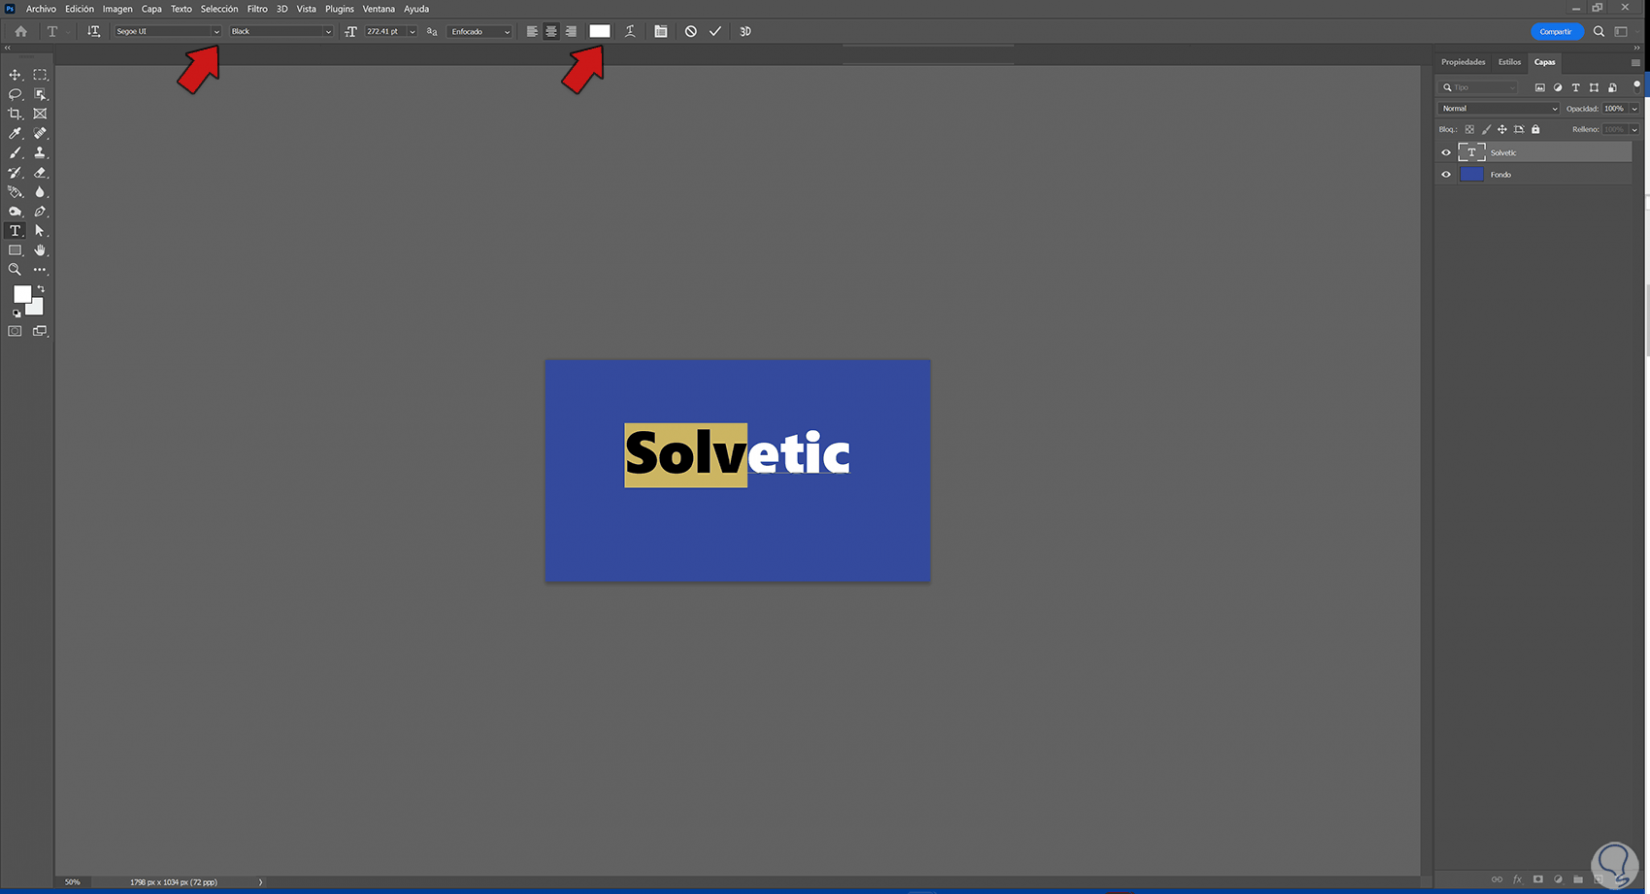Toggle layer filtering on or off

point(1636,85)
